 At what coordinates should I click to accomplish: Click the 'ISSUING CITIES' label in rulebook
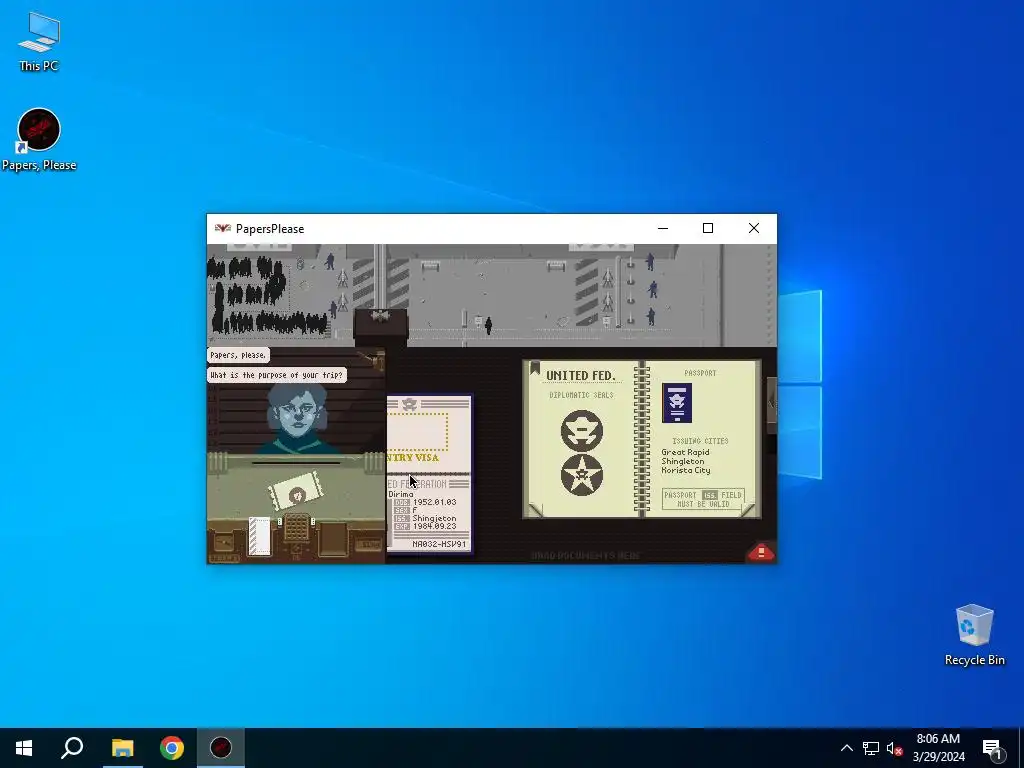pos(700,441)
